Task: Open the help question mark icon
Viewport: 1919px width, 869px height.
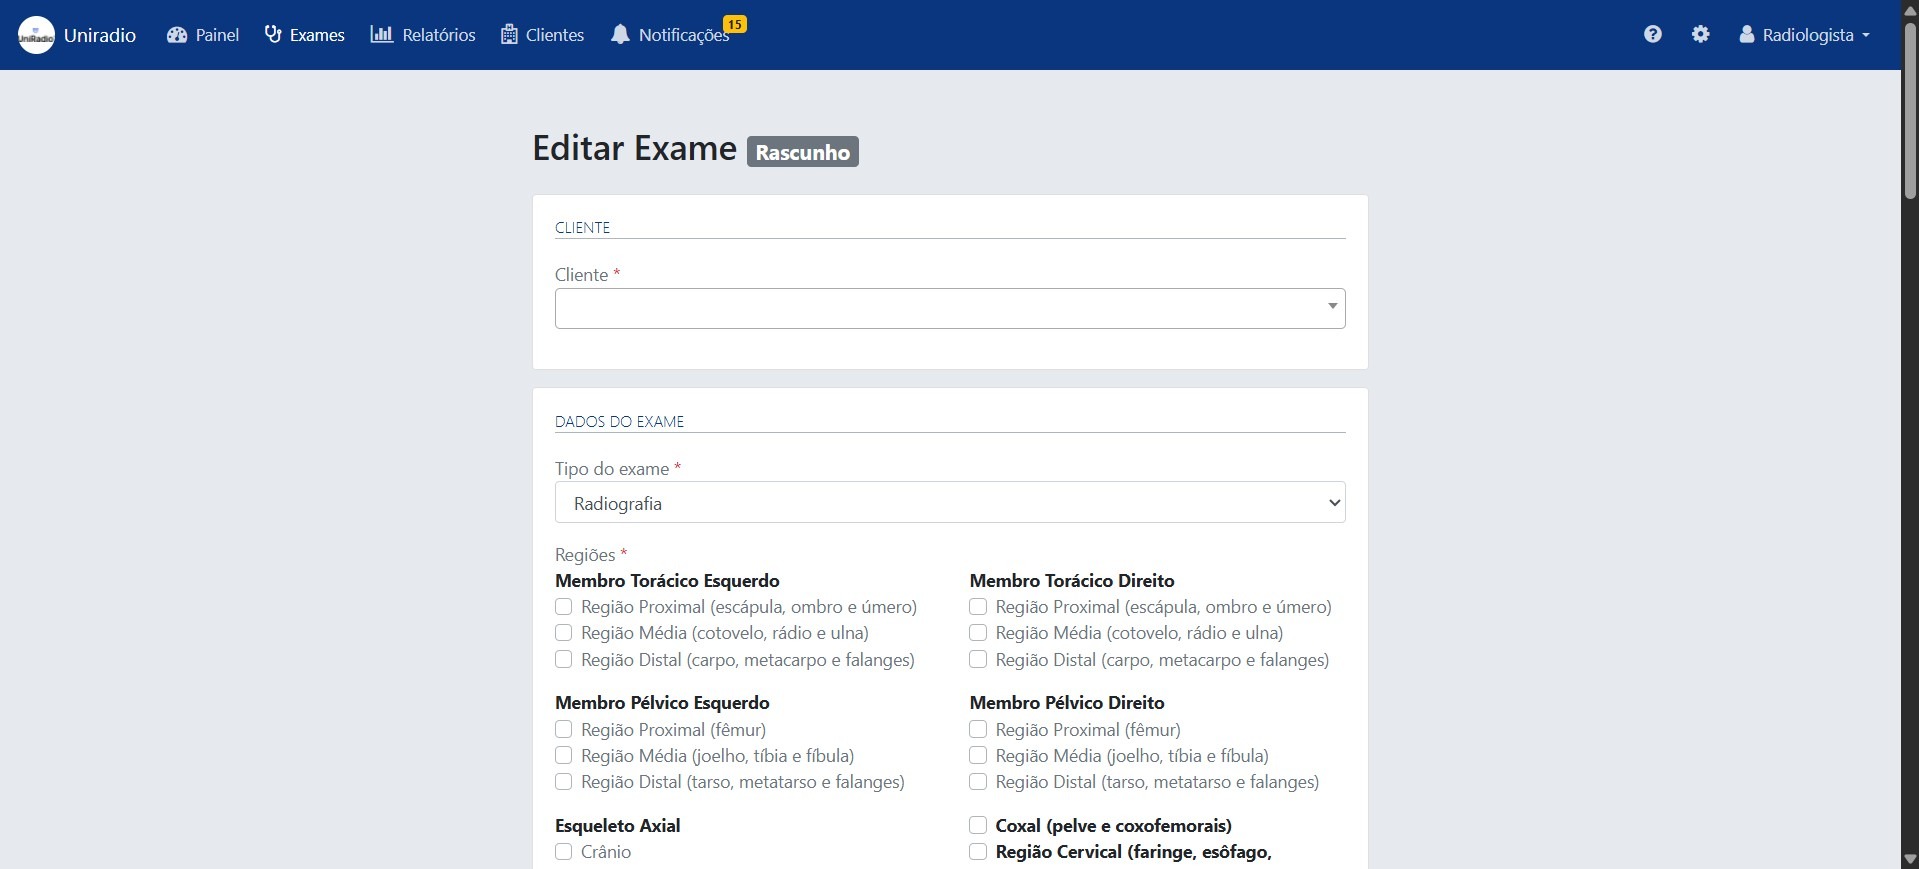Action: (1652, 34)
